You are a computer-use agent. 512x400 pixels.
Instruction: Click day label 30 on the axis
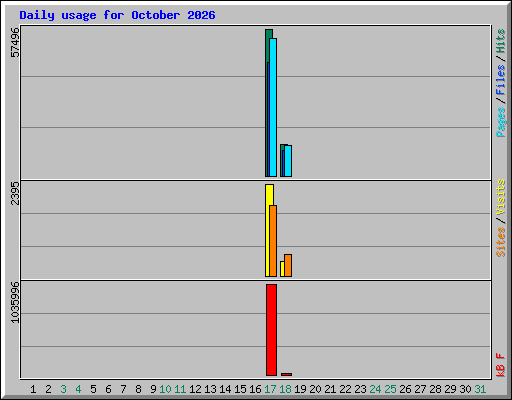(x=465, y=389)
